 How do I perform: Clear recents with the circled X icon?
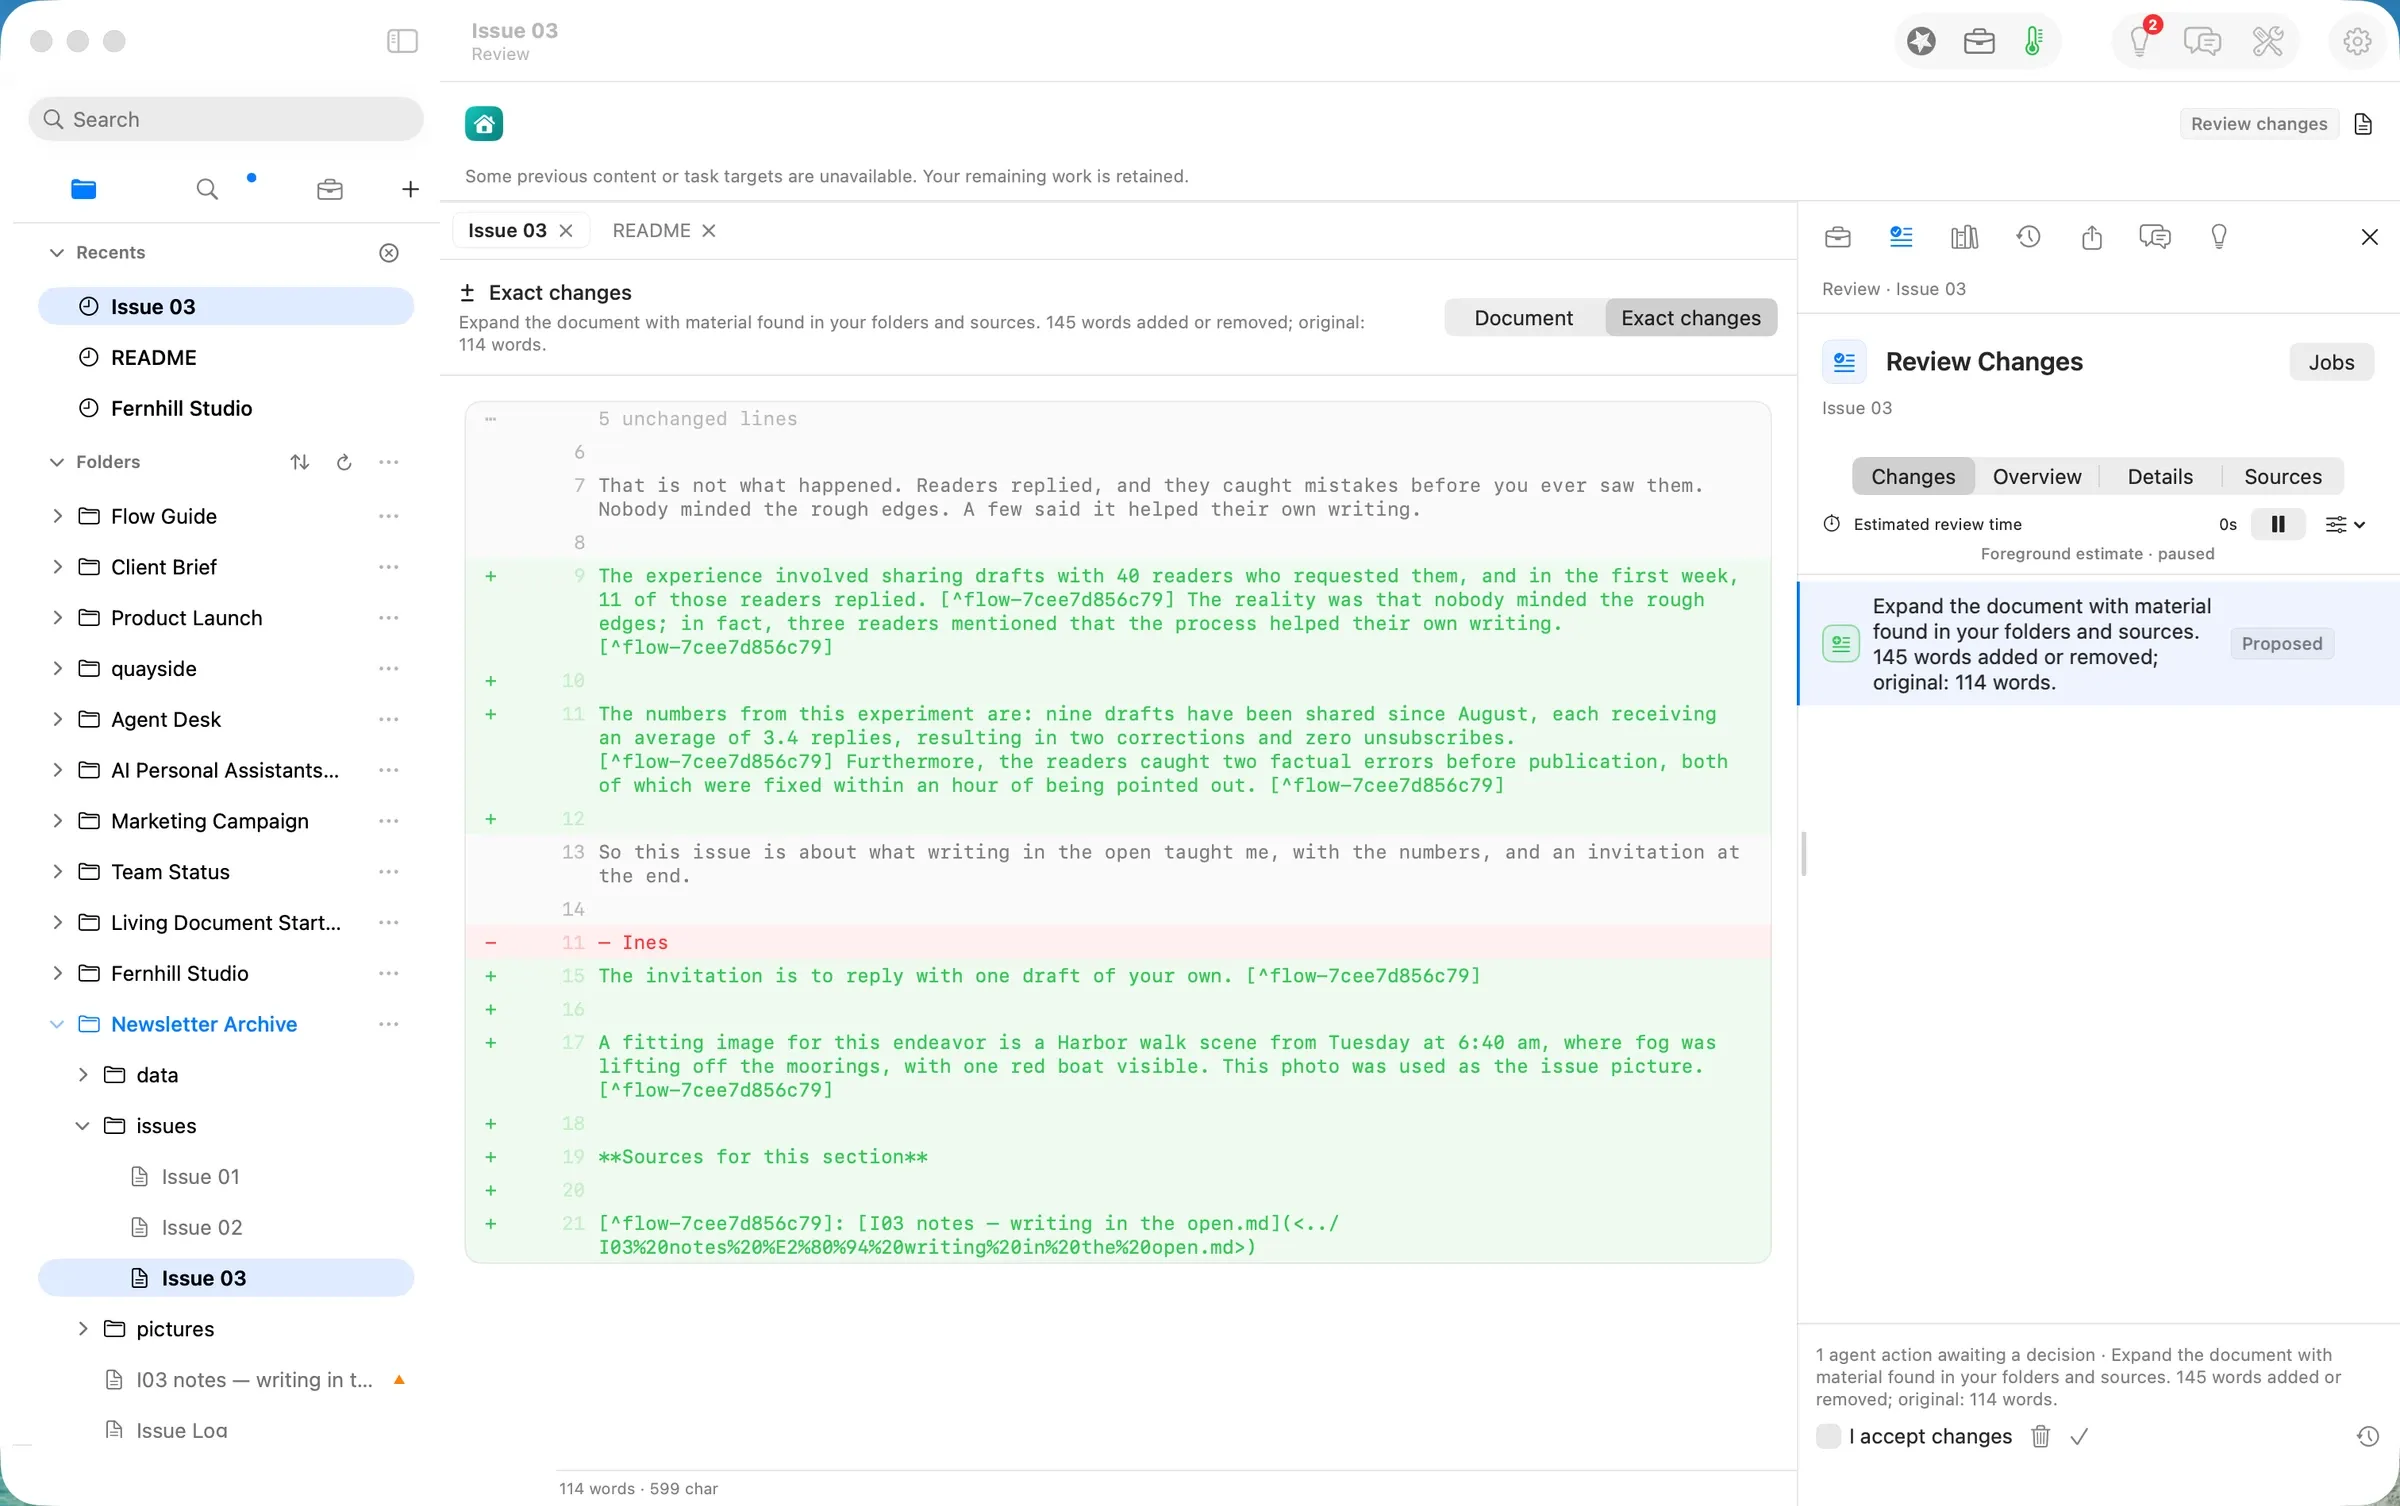point(389,253)
